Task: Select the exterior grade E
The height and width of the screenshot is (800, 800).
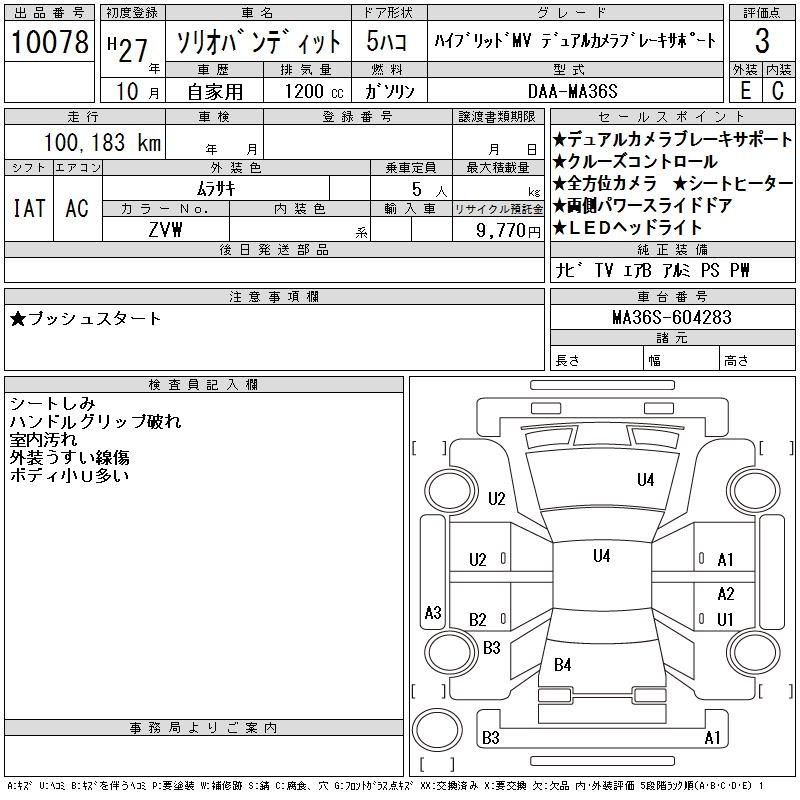Action: pyautogui.click(x=745, y=91)
